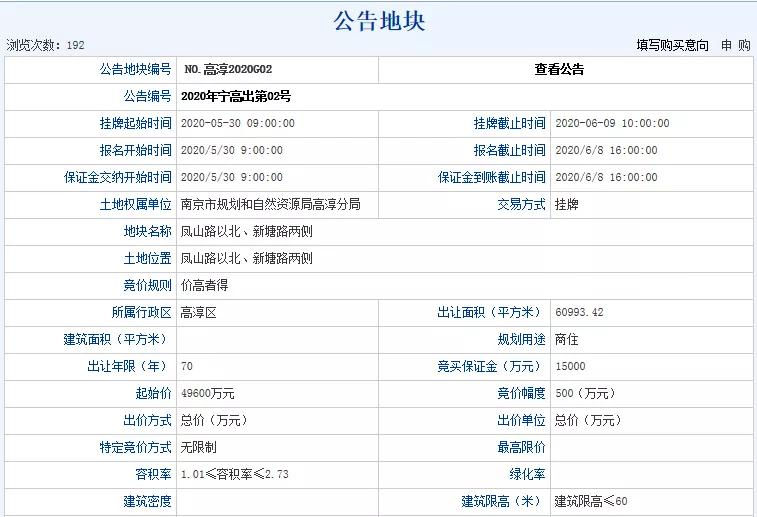Viewport: 757px width, 517px height.
Task: Select the starting price 49600万元
Action: (x=208, y=394)
